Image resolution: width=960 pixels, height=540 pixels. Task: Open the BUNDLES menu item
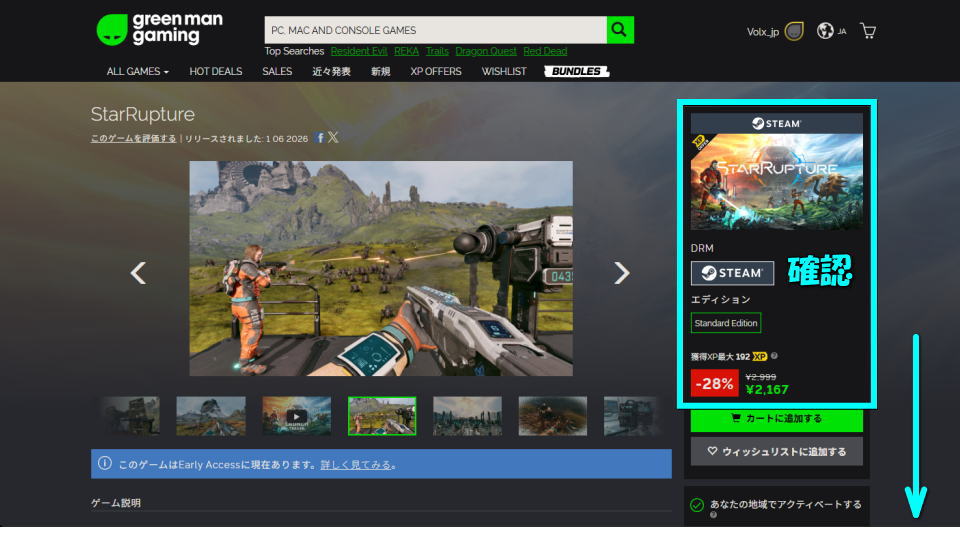(x=576, y=72)
